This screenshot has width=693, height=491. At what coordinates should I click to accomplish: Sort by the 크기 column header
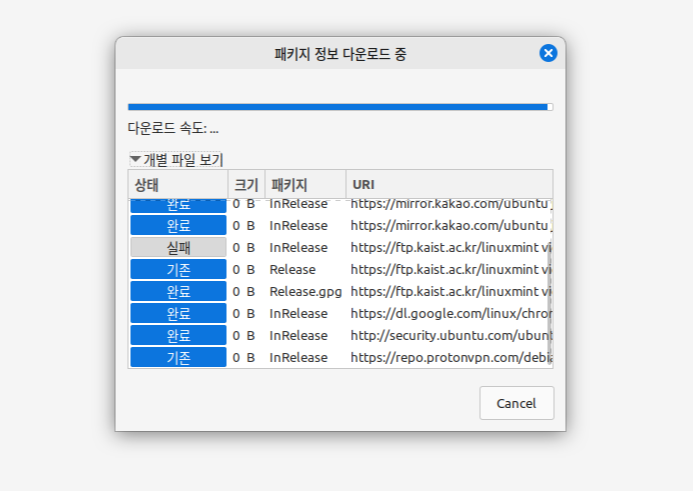[x=247, y=185]
